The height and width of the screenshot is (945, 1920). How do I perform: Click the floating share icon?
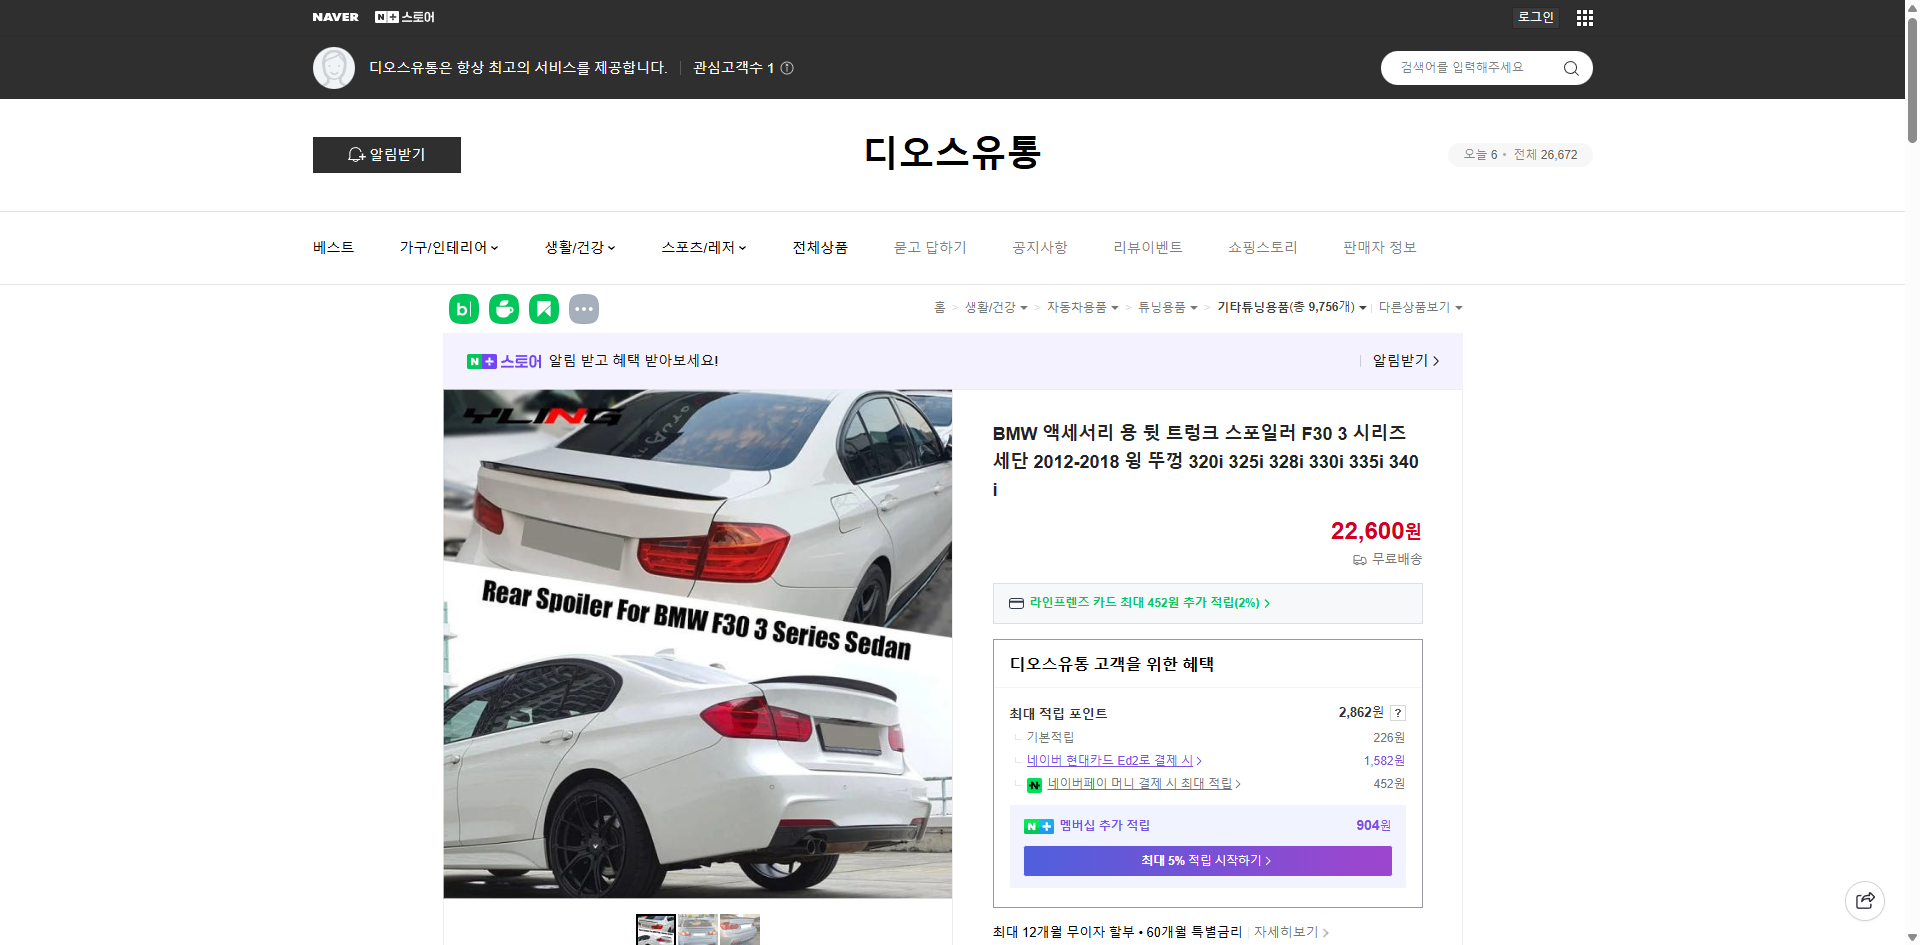[1865, 900]
